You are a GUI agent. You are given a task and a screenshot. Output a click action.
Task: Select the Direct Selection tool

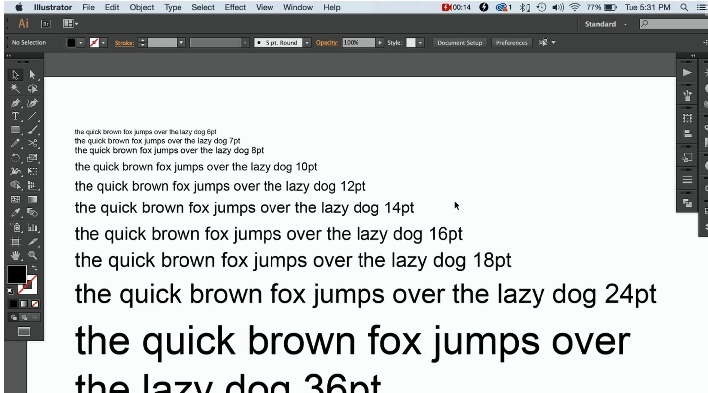pos(32,75)
